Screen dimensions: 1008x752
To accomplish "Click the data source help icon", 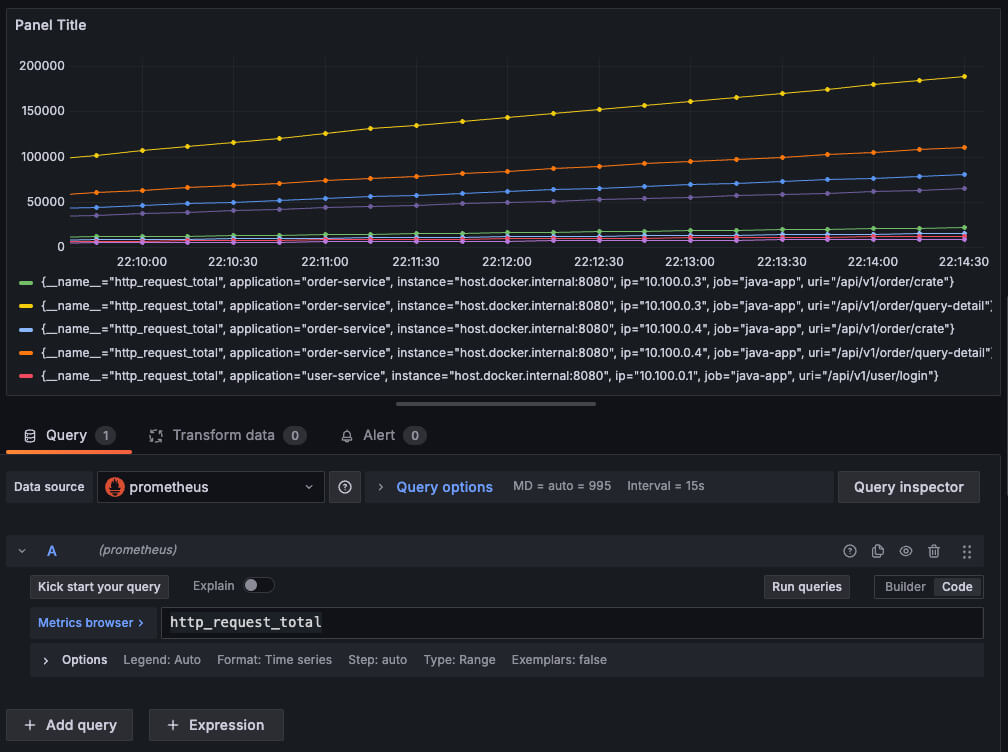I will [345, 487].
